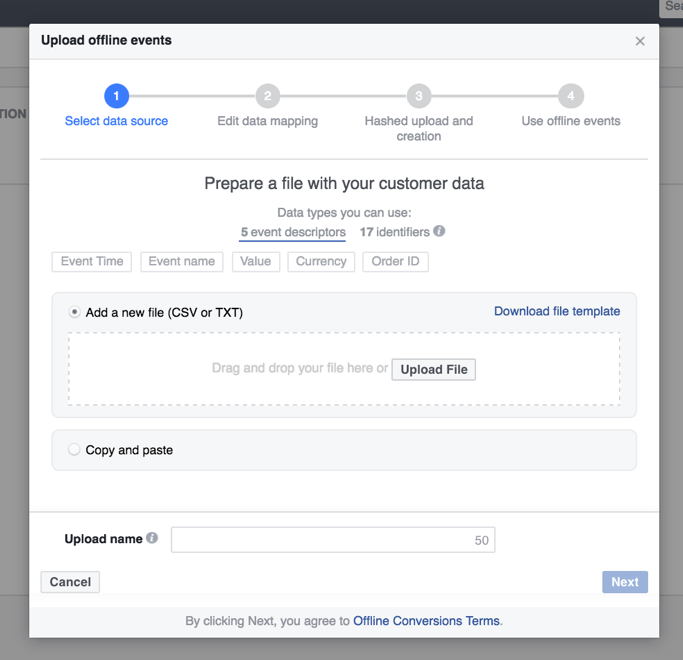This screenshot has height=660, width=683.
Task: Click the Upload File button
Action: pyautogui.click(x=433, y=369)
